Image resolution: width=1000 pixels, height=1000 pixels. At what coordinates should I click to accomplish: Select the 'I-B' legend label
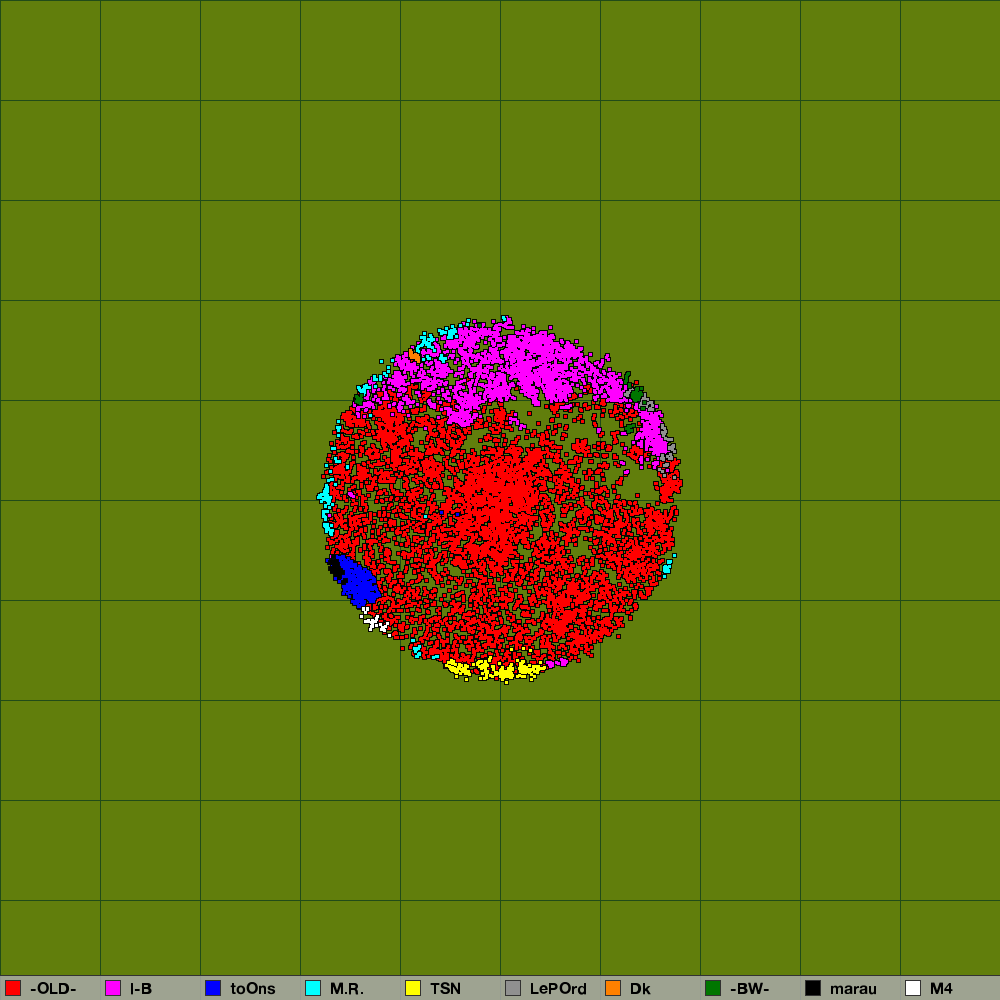click(141, 989)
